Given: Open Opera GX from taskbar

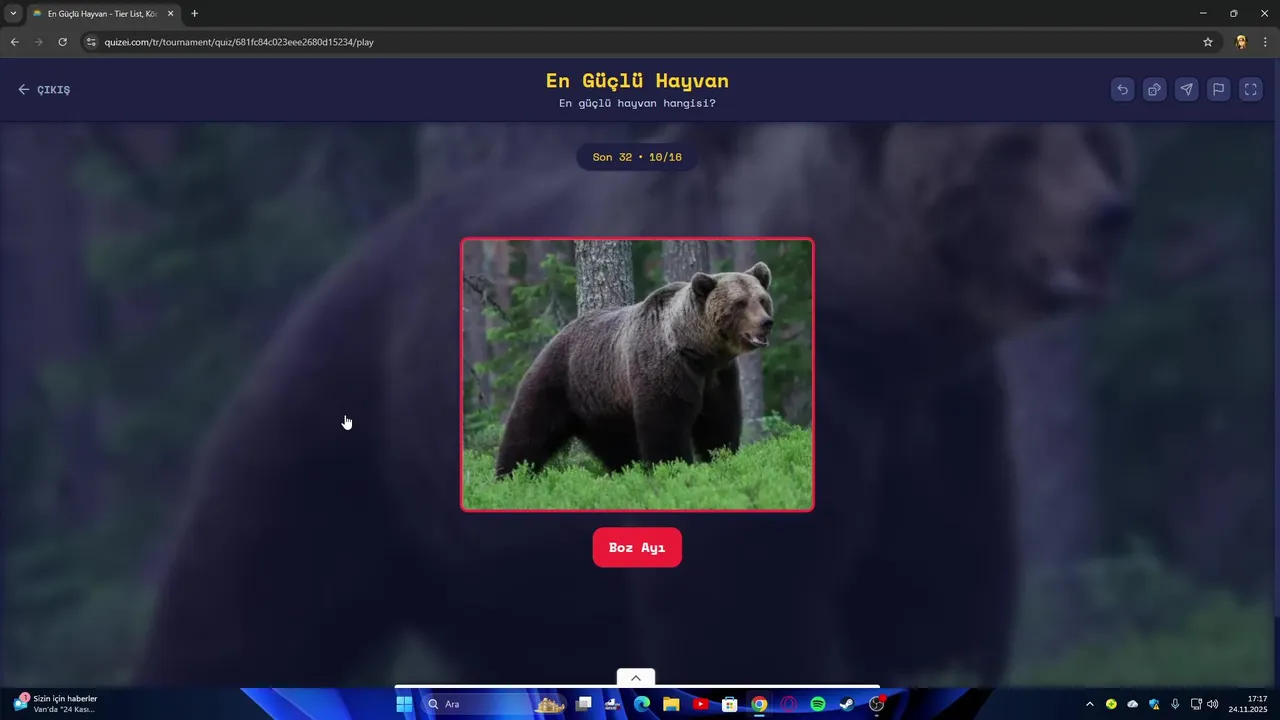Looking at the screenshot, I should [x=788, y=704].
